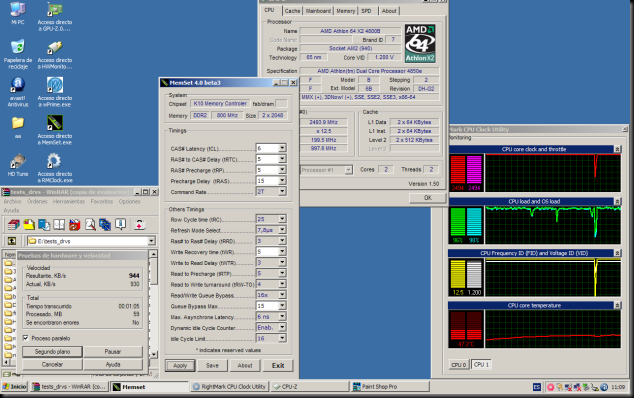Launch the wPrime.exe desktop shortcut
This screenshot has width=634, height=398.
pos(55,92)
